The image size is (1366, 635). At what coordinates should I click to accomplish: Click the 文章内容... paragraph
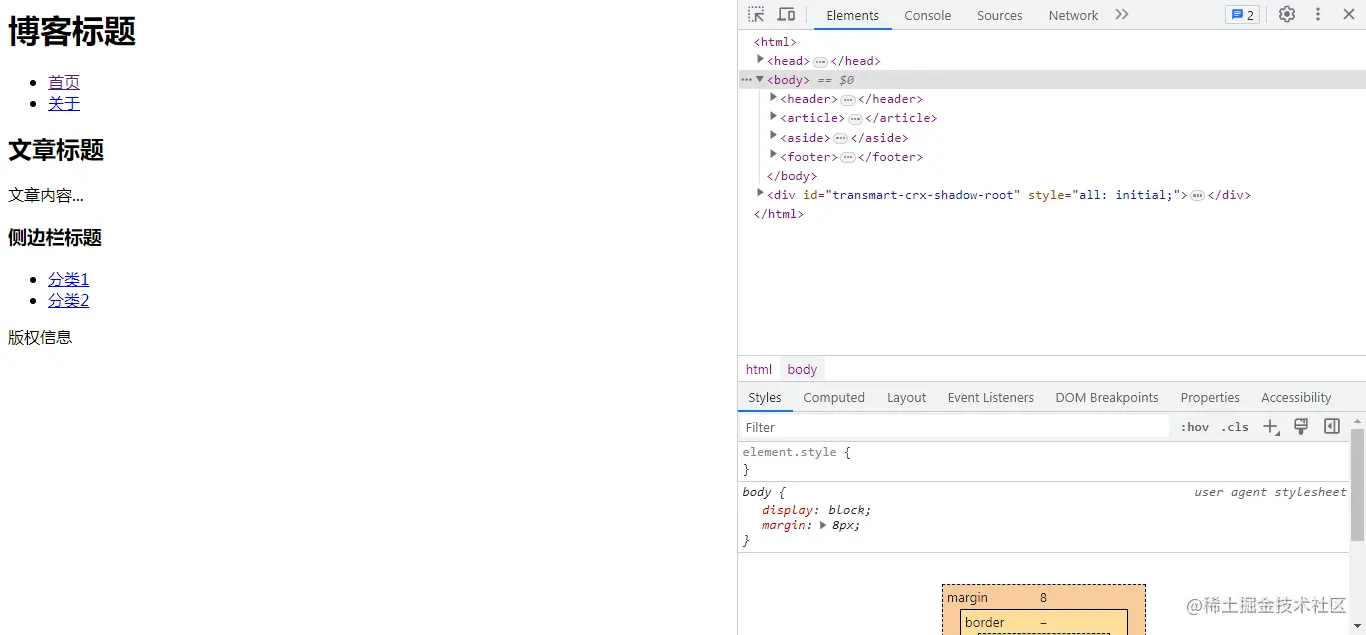pos(46,195)
